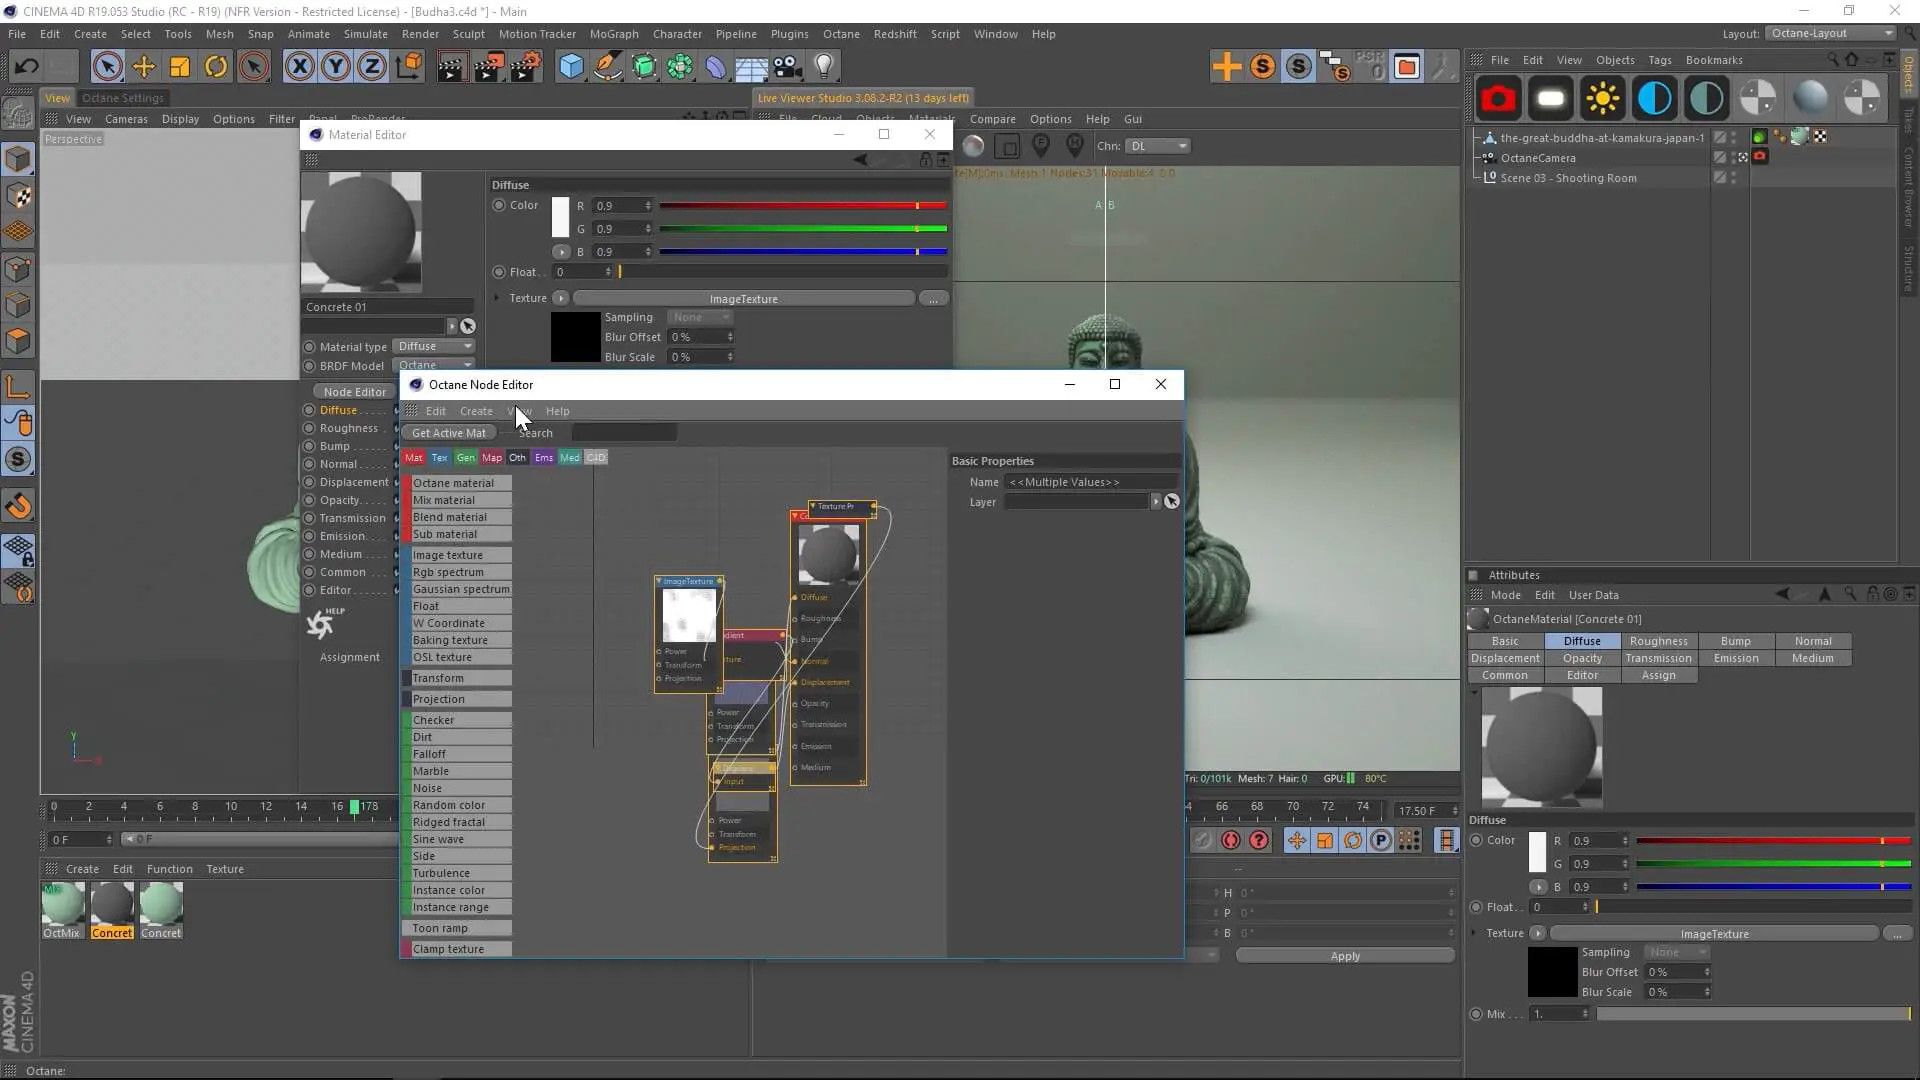Click the Apply button
This screenshot has height=1080, width=1920.
(x=1345, y=956)
